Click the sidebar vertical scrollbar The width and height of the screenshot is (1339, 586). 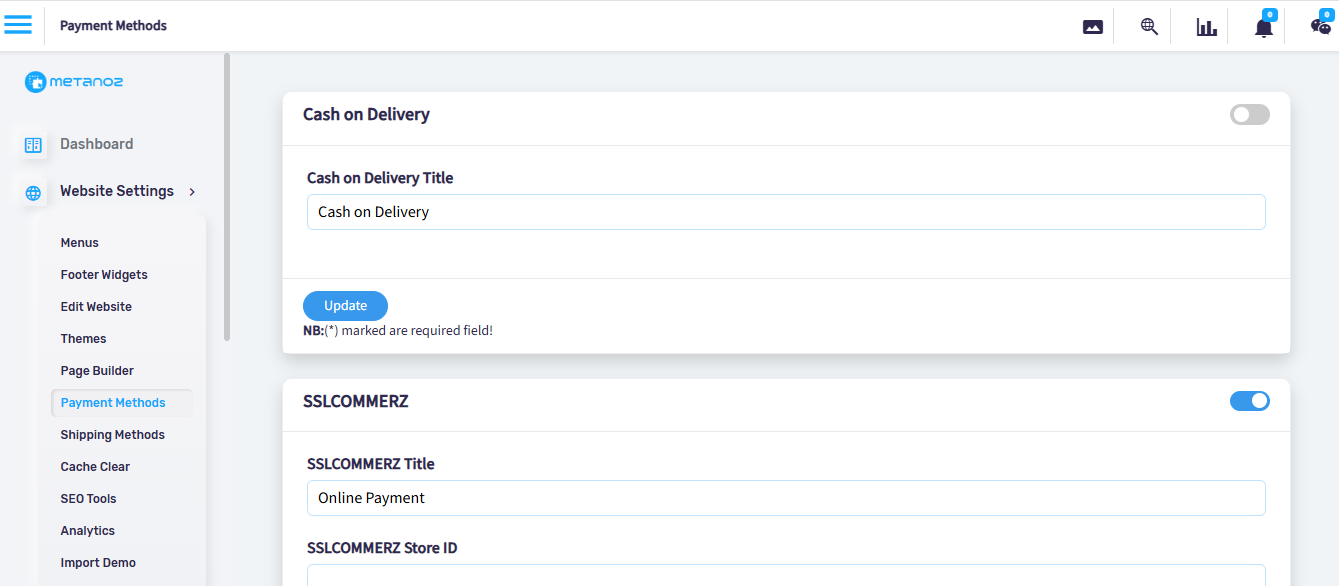pyautogui.click(x=227, y=197)
